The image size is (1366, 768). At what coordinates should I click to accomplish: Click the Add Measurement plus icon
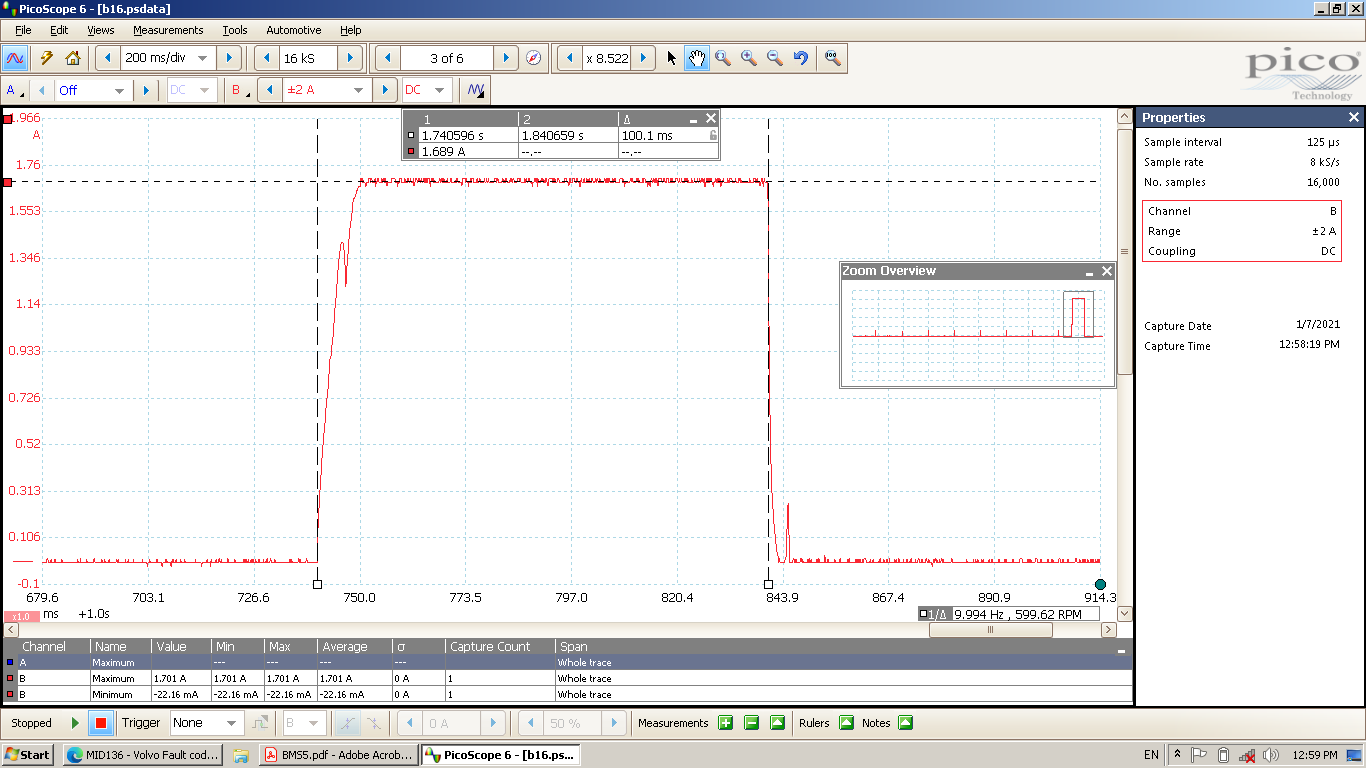click(725, 723)
